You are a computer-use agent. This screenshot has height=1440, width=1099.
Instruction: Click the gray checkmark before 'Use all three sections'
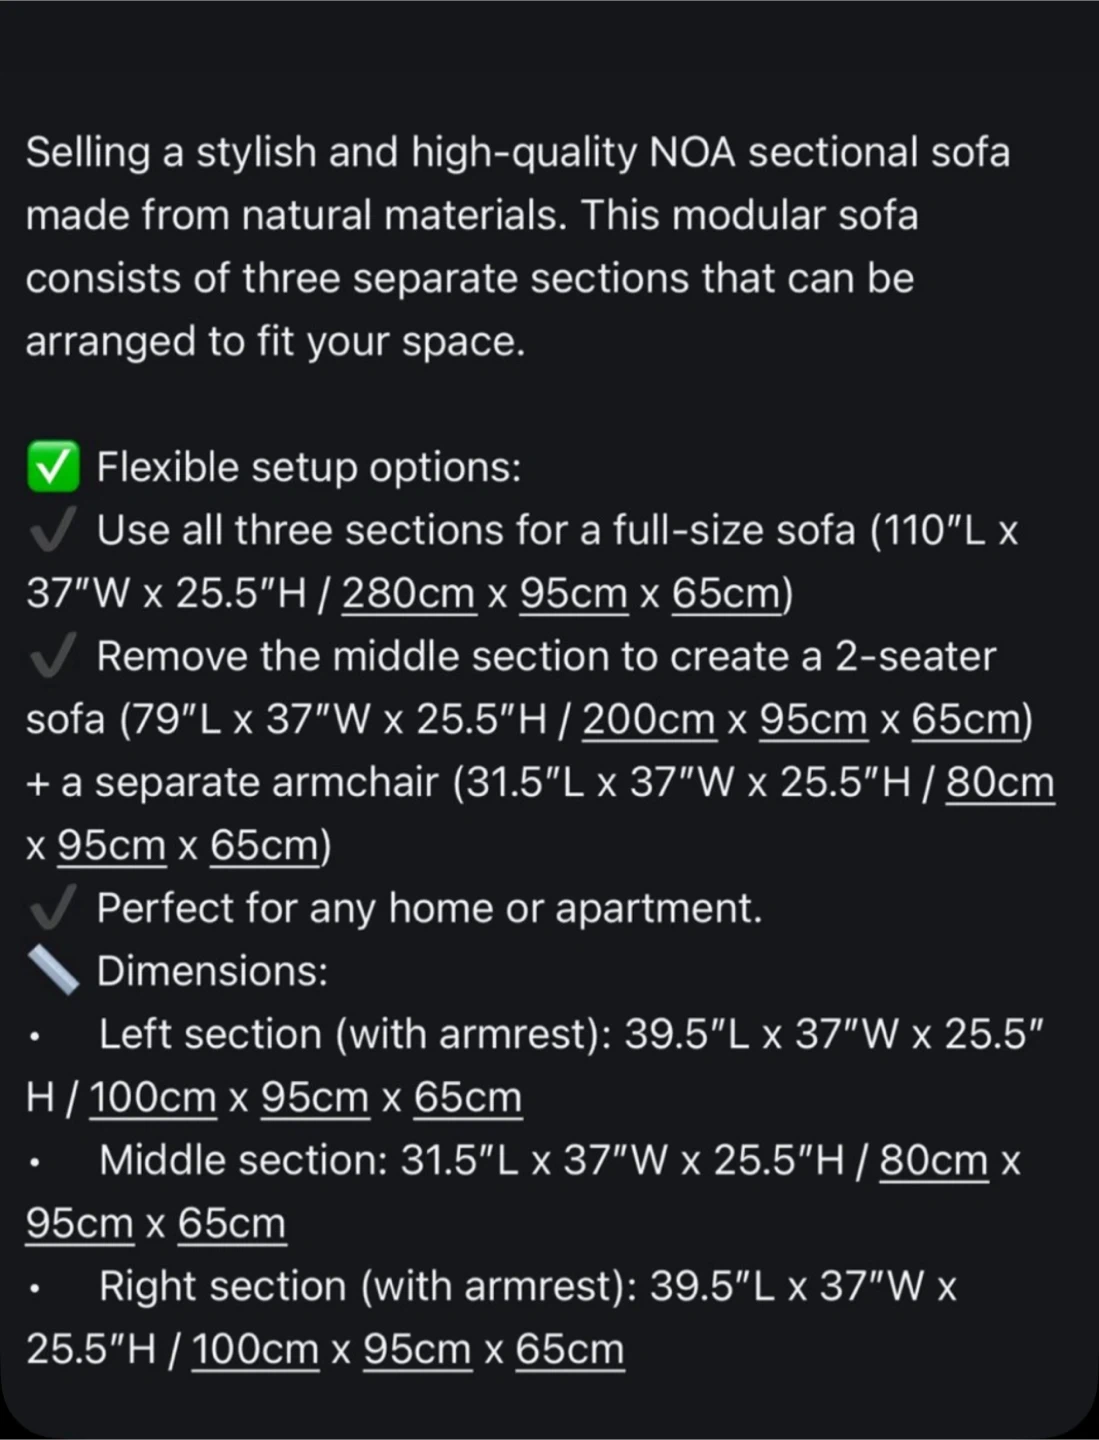53,531
